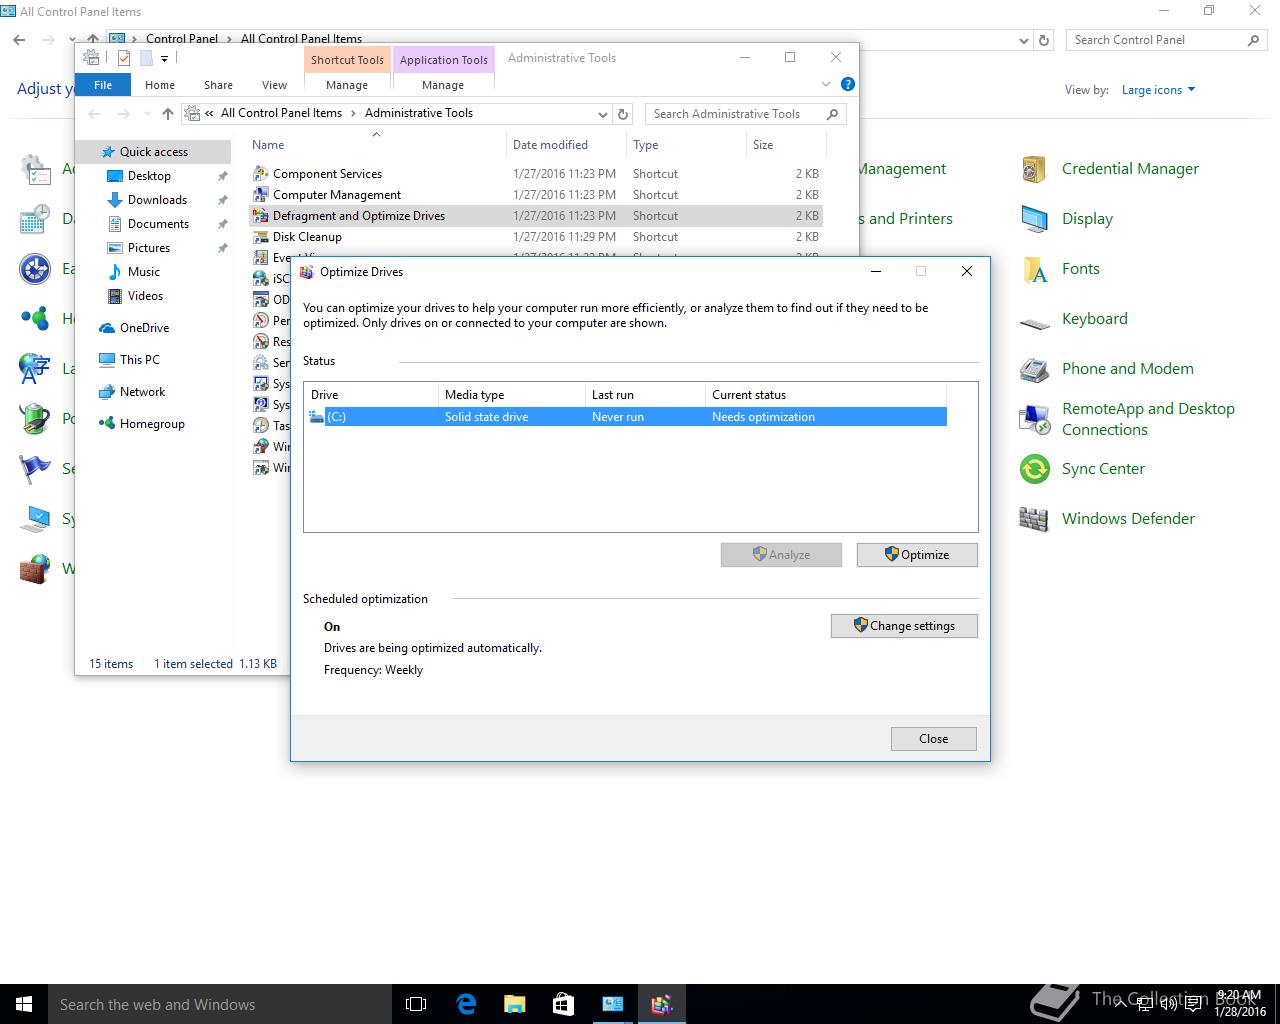The image size is (1280, 1024).
Task: Open Phone and Modem icon
Action: coord(1034,369)
